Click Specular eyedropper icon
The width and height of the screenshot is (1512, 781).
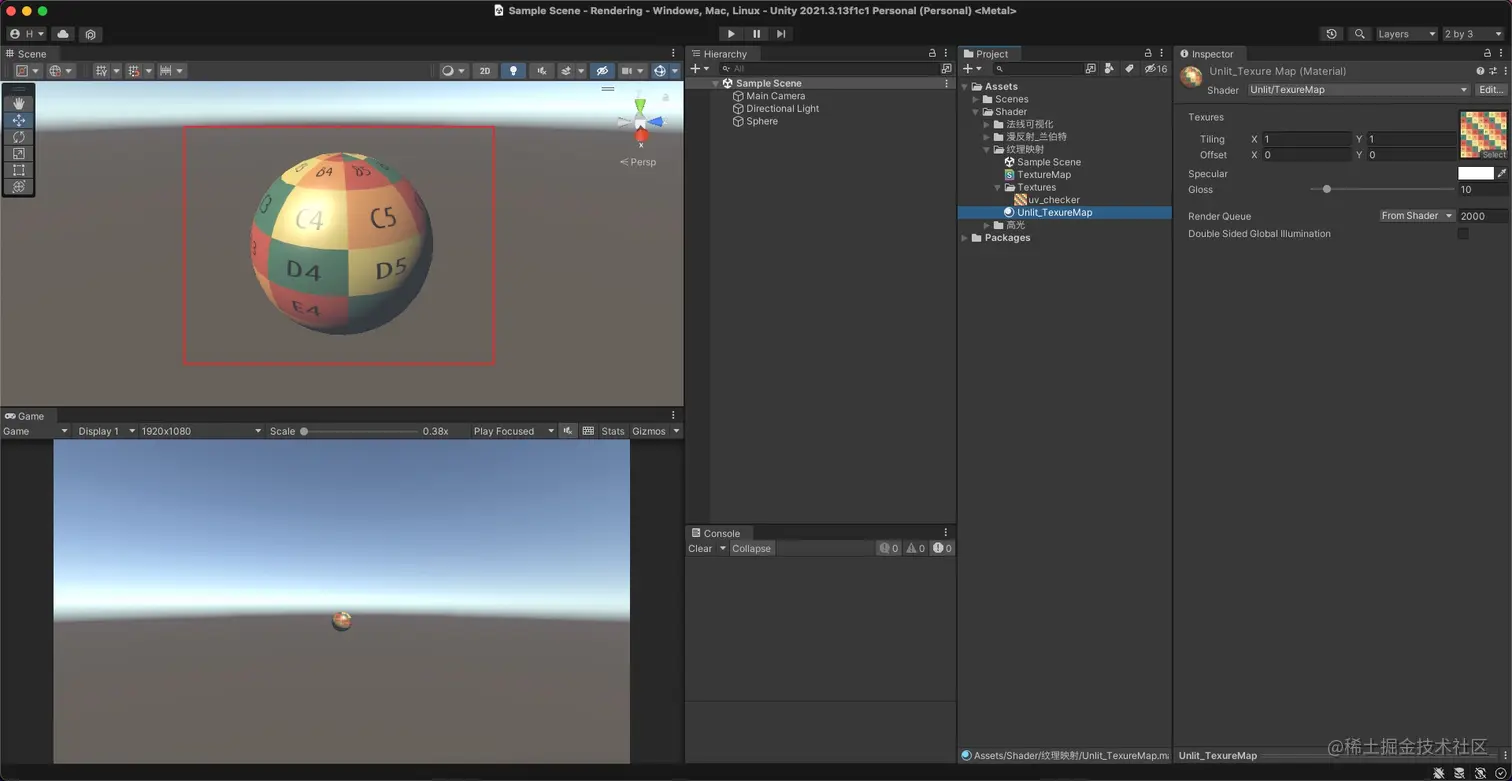point(1501,174)
